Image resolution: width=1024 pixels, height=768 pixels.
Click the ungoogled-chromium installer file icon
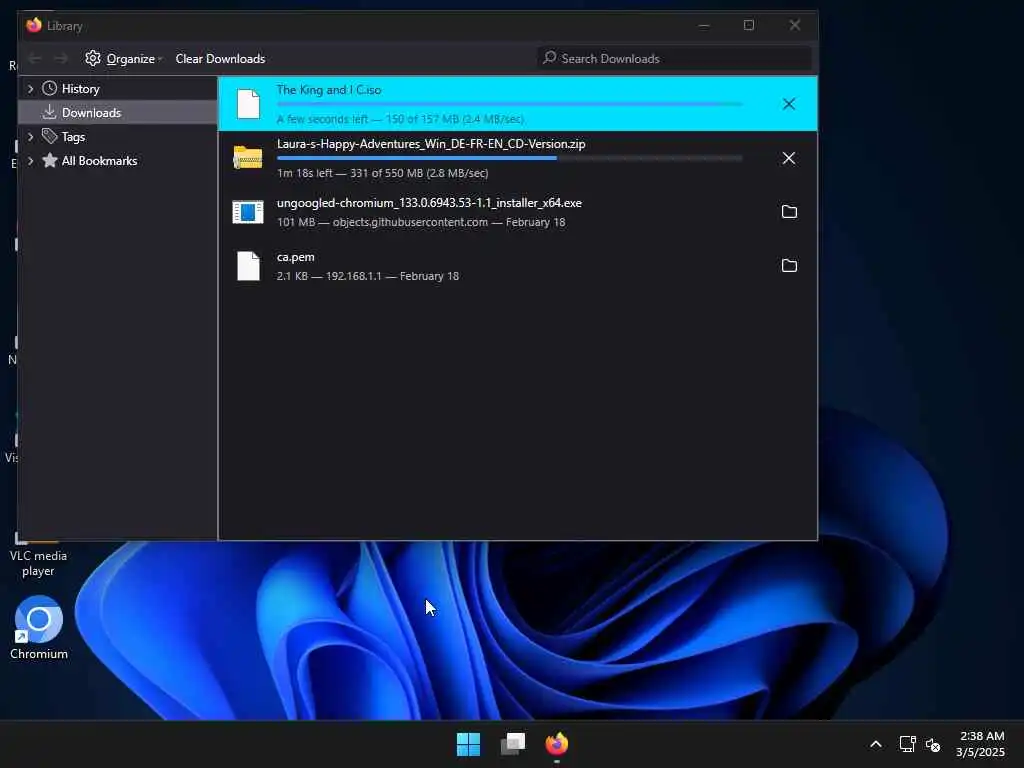tap(248, 212)
